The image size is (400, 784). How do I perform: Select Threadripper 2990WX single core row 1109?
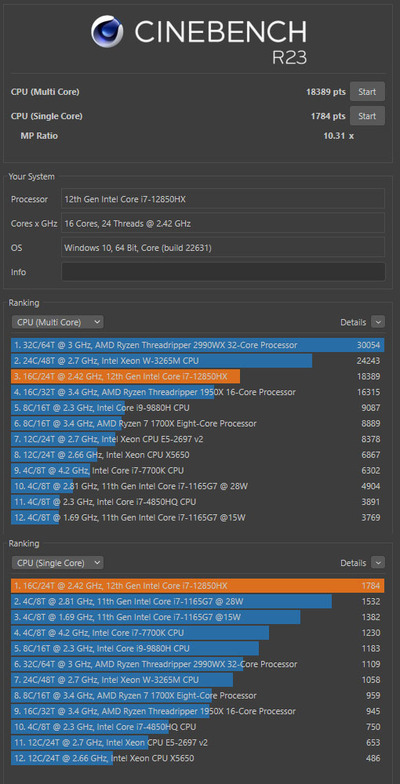point(198,664)
